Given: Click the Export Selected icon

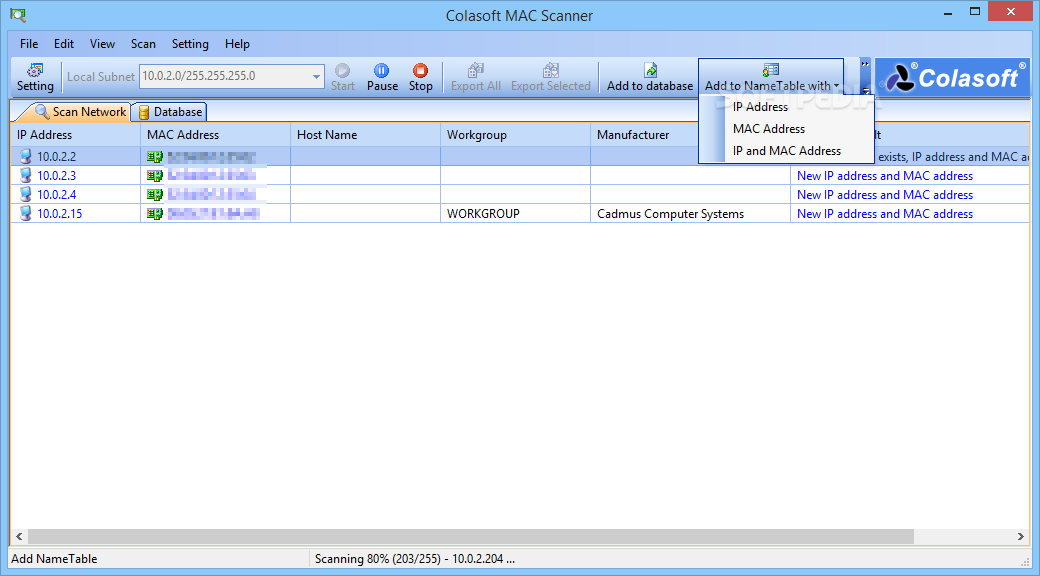Looking at the screenshot, I should pyautogui.click(x=551, y=70).
